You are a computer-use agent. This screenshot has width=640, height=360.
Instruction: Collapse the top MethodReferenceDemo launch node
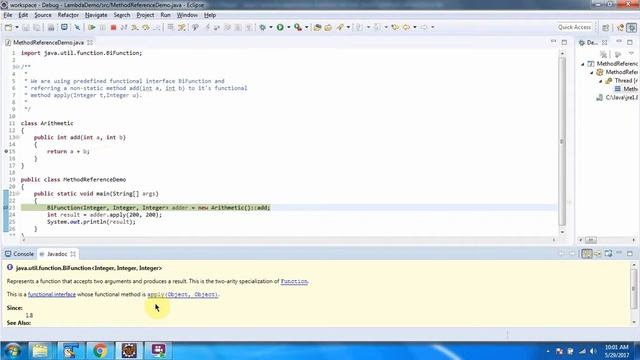[583, 64]
